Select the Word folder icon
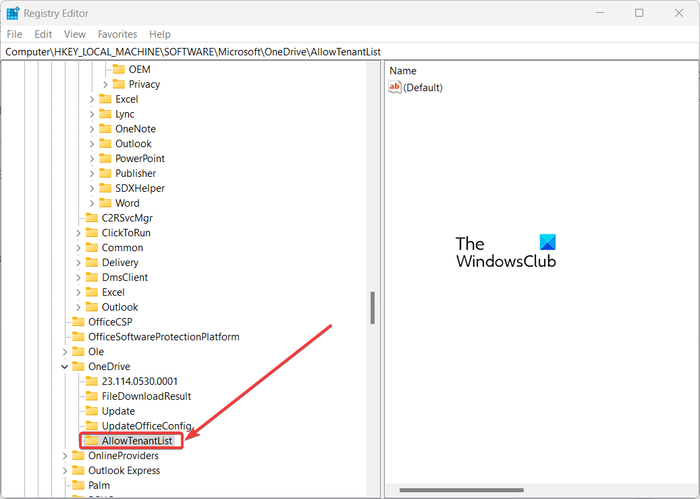700x499 pixels. tap(105, 203)
